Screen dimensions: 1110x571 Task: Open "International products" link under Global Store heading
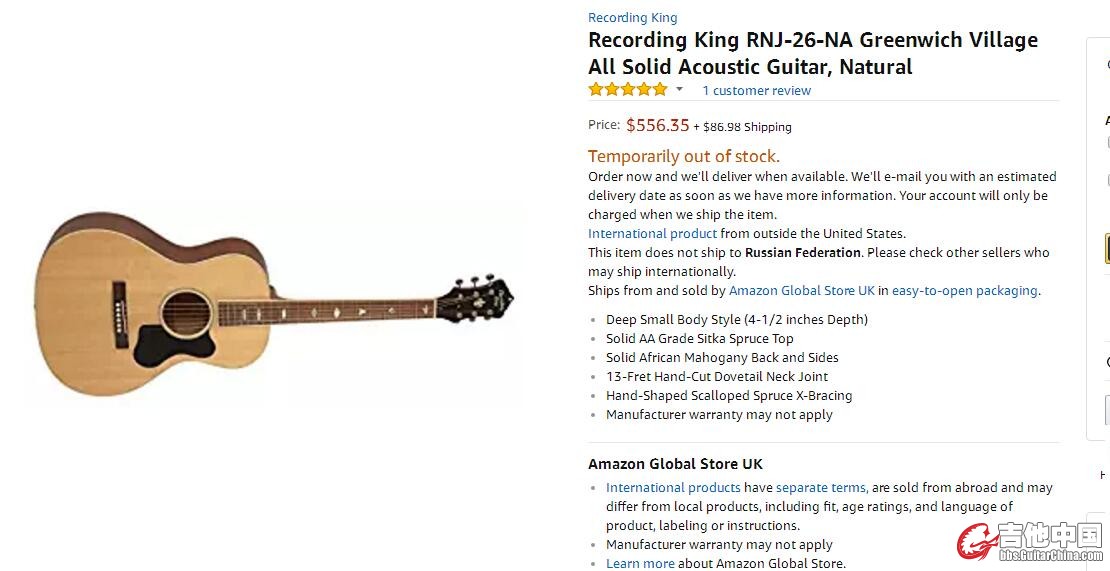coord(673,488)
